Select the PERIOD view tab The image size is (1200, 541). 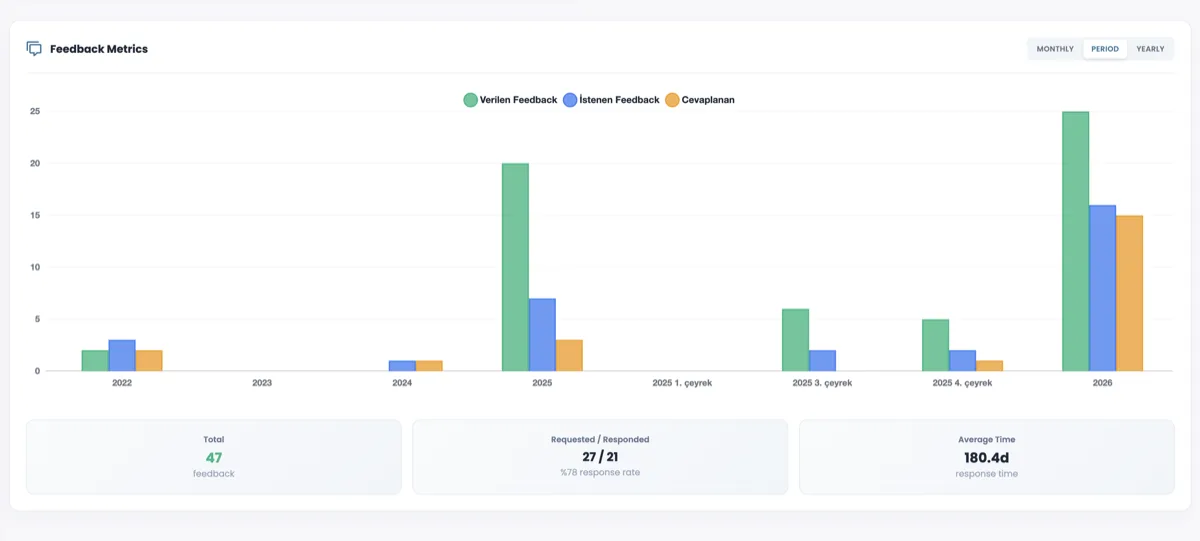[x=1105, y=49]
